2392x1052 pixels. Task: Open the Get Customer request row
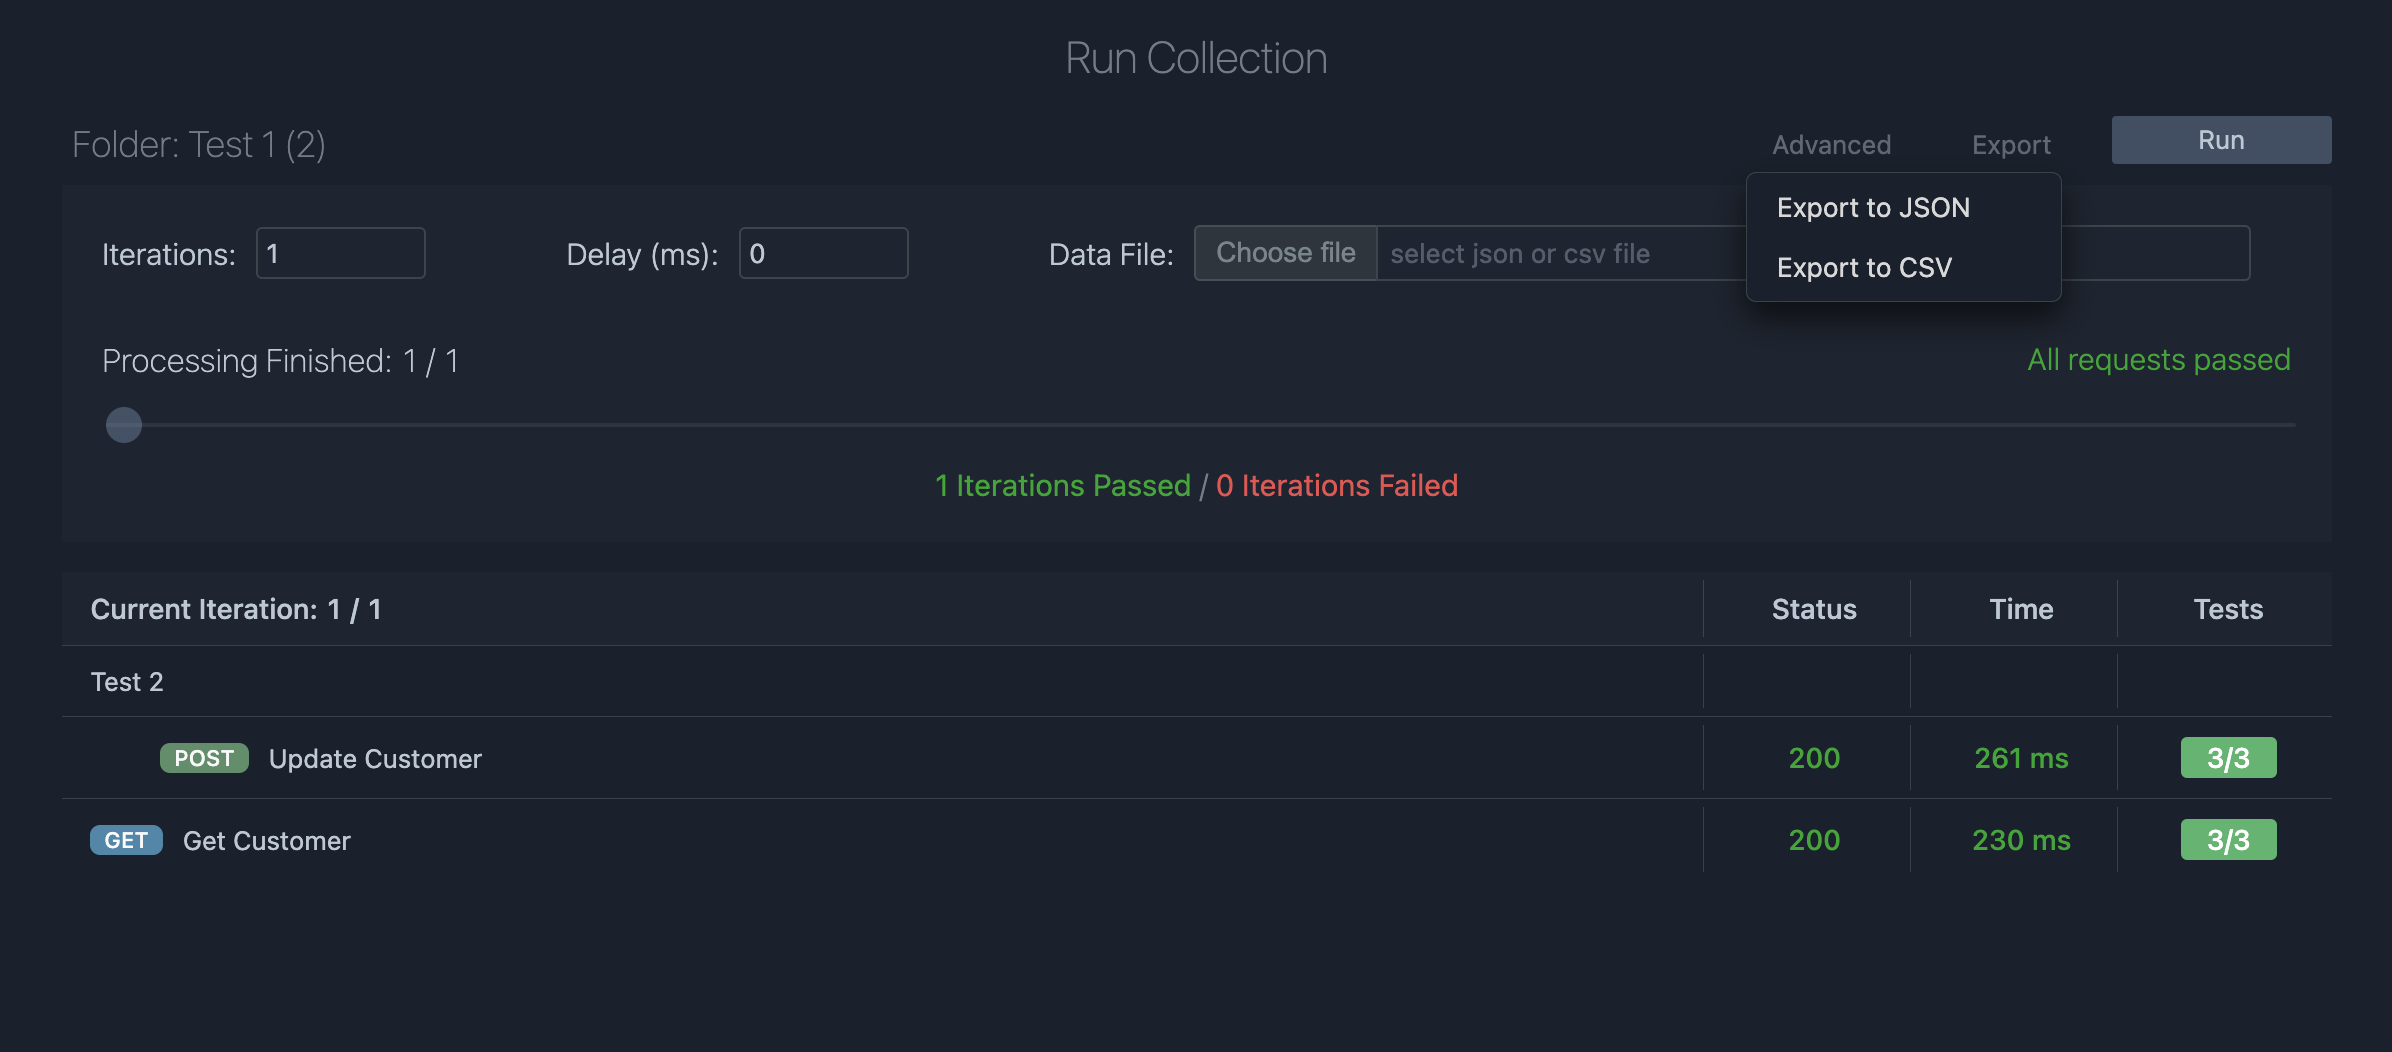[x=265, y=840]
